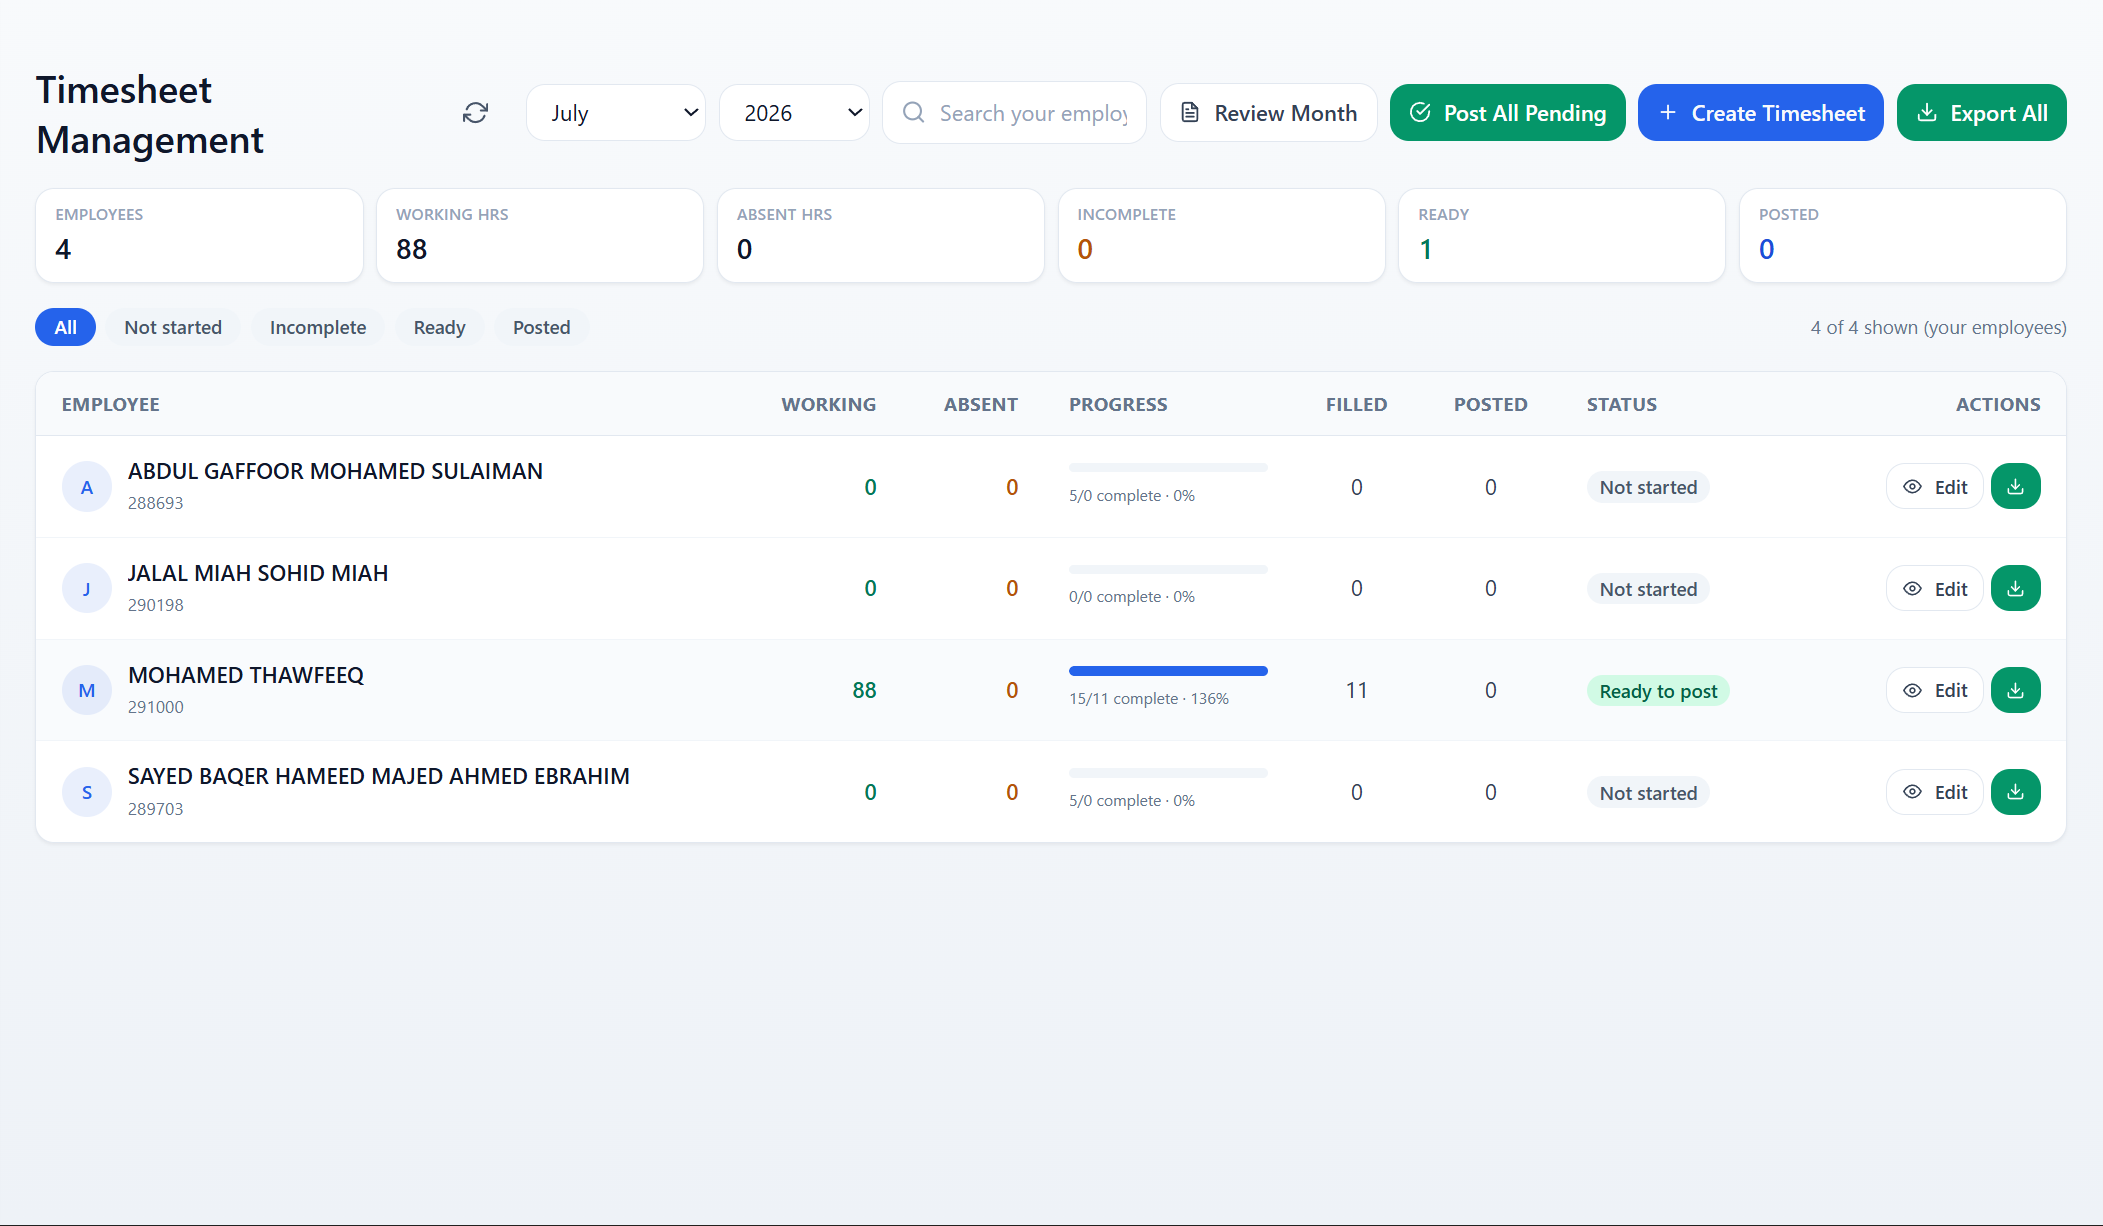The width and height of the screenshot is (2103, 1226).
Task: Click employee ID 291000
Action: pyautogui.click(x=156, y=707)
